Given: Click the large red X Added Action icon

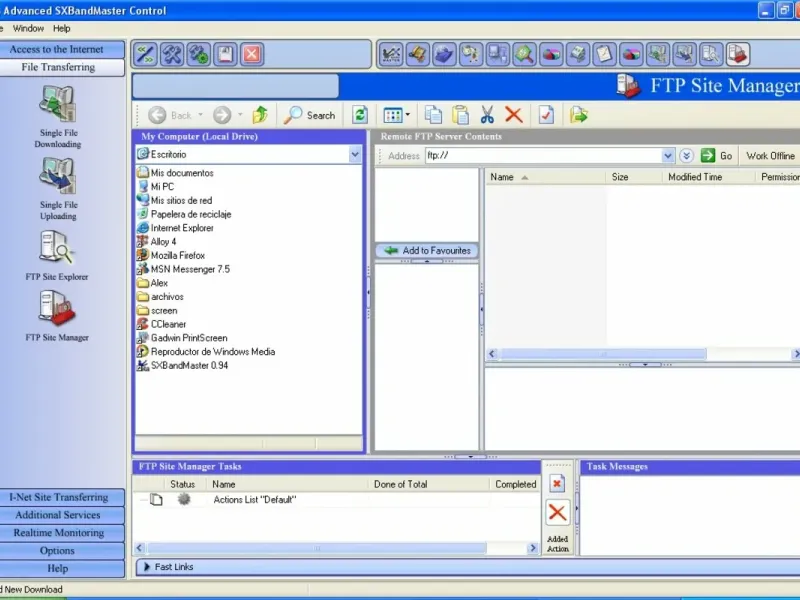Looking at the screenshot, I should pyautogui.click(x=557, y=512).
